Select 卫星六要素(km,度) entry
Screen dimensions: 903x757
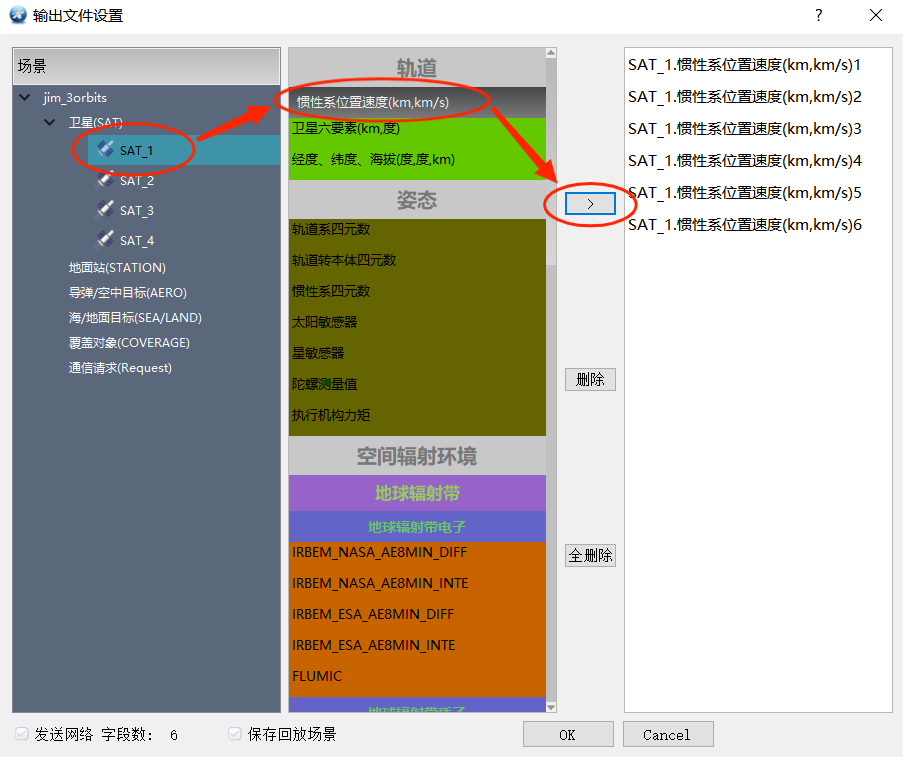point(417,128)
